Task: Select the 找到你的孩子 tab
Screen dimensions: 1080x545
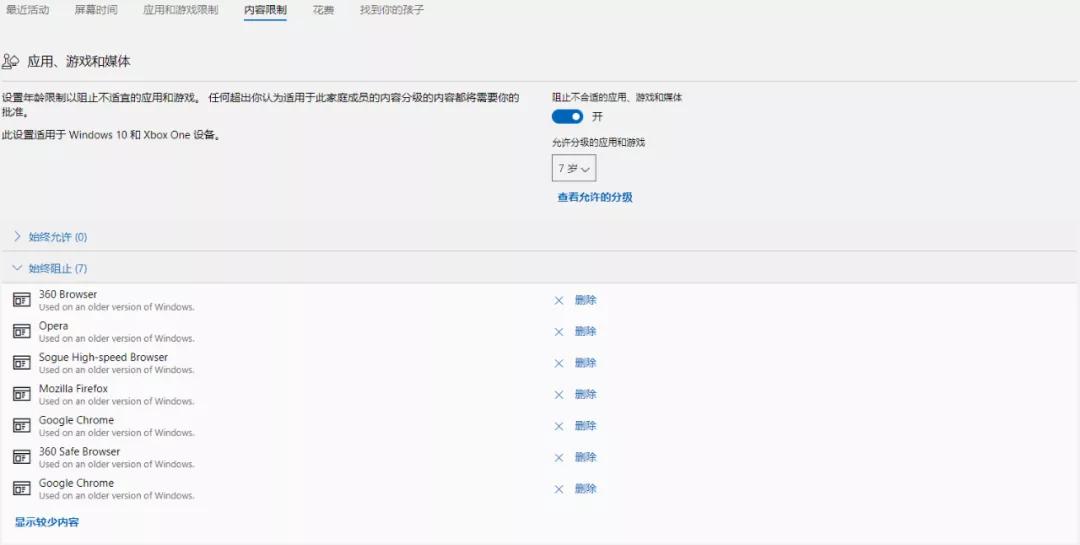Action: pyautogui.click(x=392, y=10)
